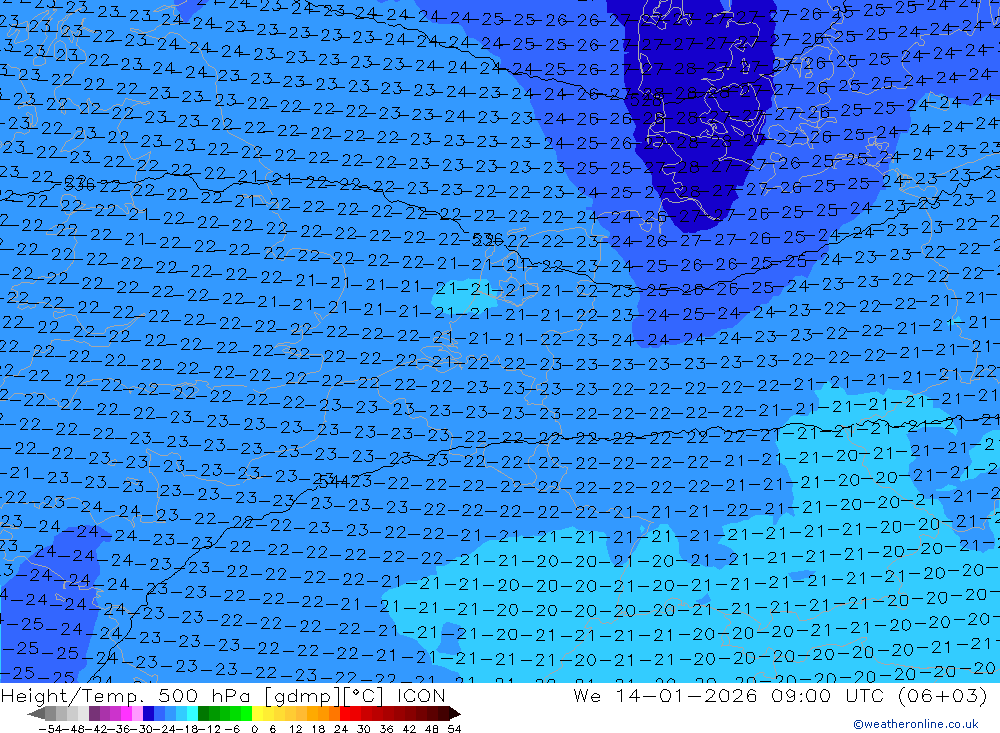Click the dark green legend swatch at -12
Screen dimensions: 1000x733
point(203,713)
